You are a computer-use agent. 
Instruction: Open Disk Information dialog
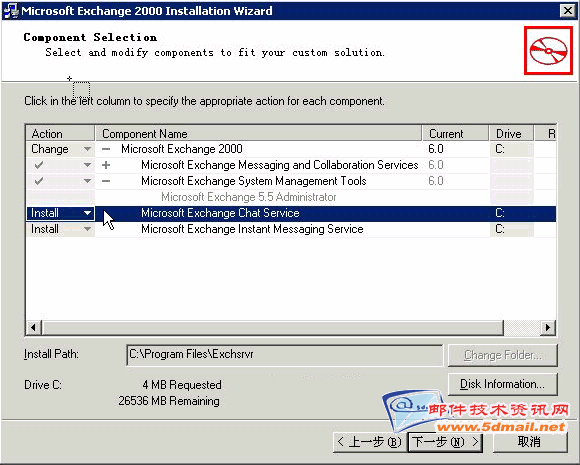[503, 384]
